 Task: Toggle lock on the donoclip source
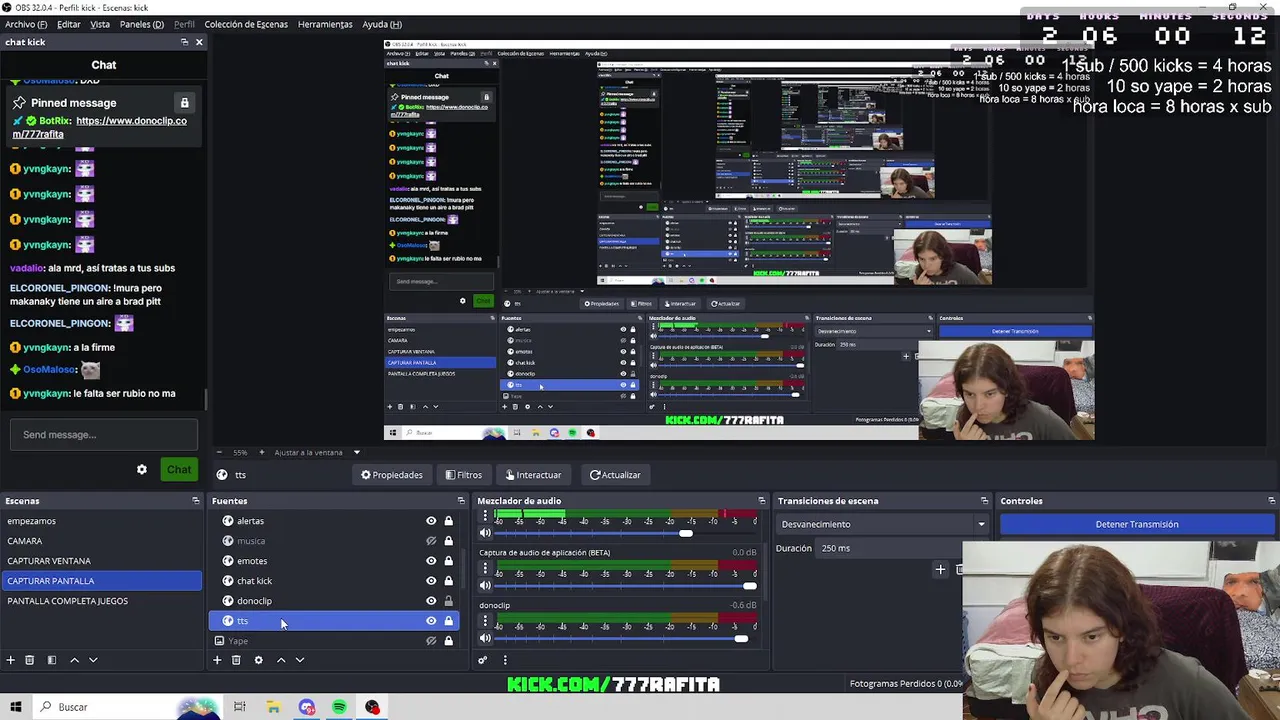448,601
